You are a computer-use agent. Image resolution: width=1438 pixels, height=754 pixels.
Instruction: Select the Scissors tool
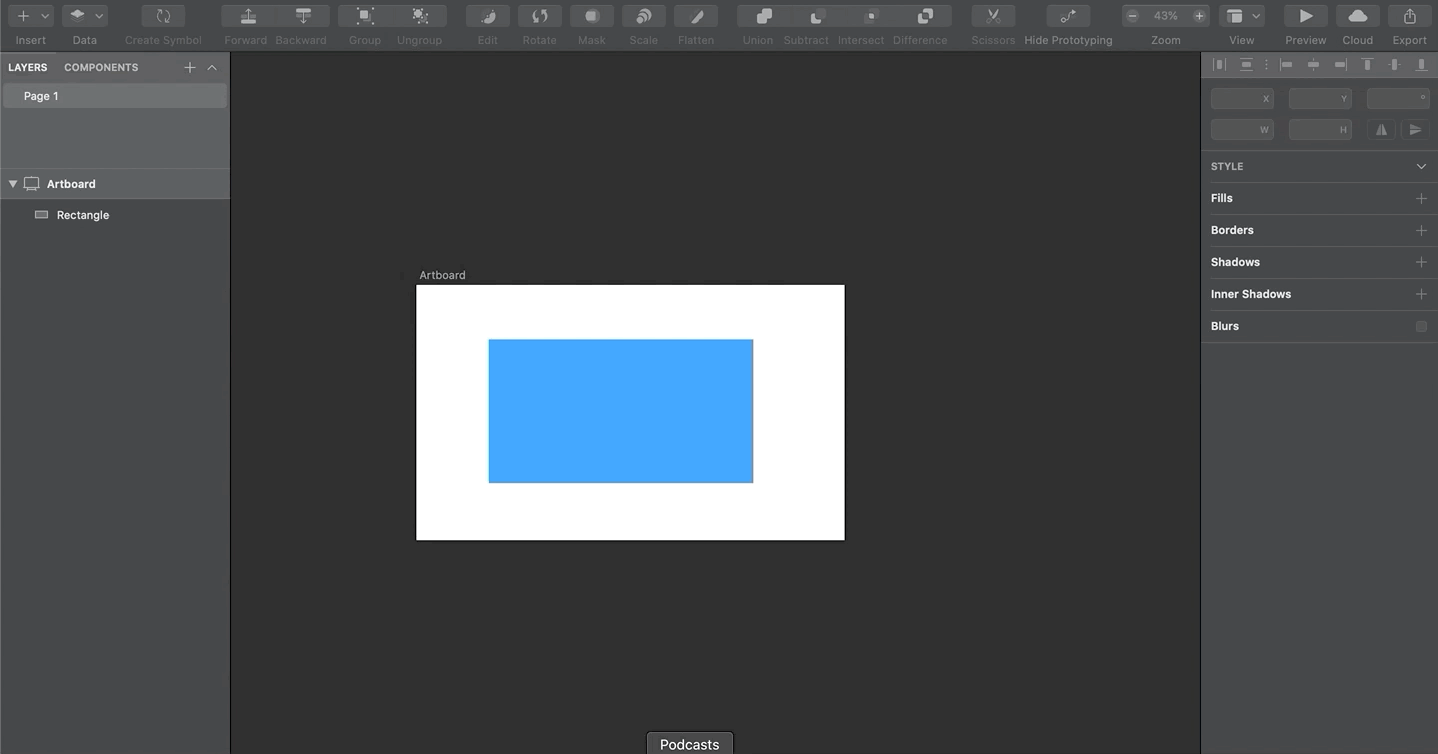pyautogui.click(x=992, y=15)
